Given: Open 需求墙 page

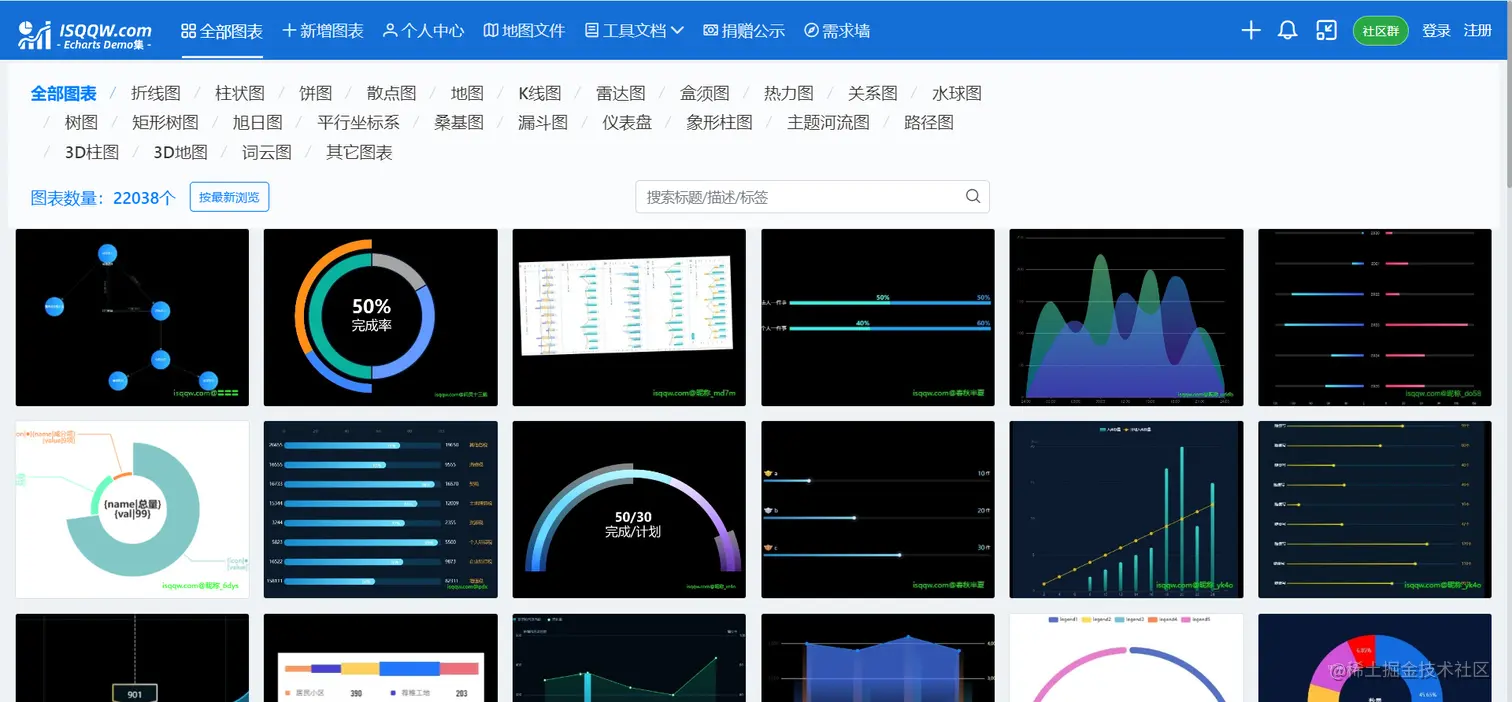Looking at the screenshot, I should pyautogui.click(x=837, y=31).
